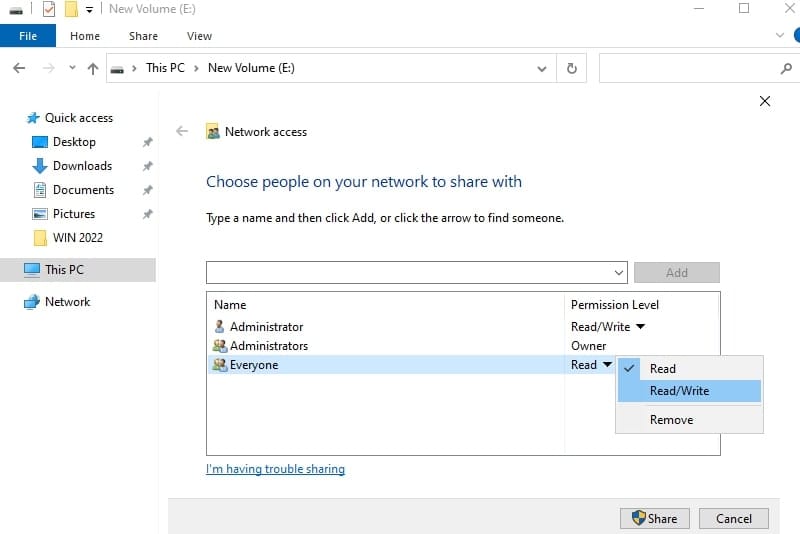Open WIN 2022 folder in navigation pane
The height and width of the screenshot is (534, 800).
pos(78,238)
